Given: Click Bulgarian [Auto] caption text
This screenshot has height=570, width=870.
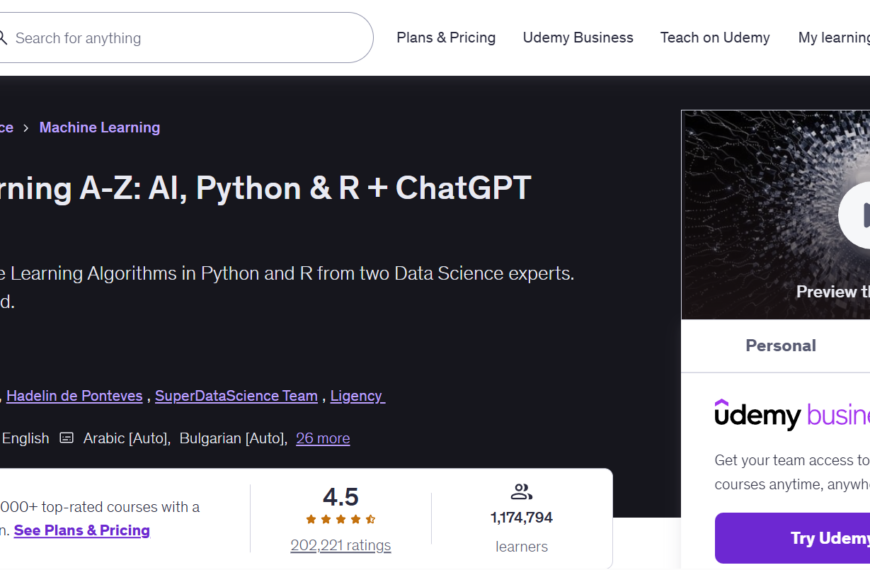Looking at the screenshot, I should tap(233, 438).
